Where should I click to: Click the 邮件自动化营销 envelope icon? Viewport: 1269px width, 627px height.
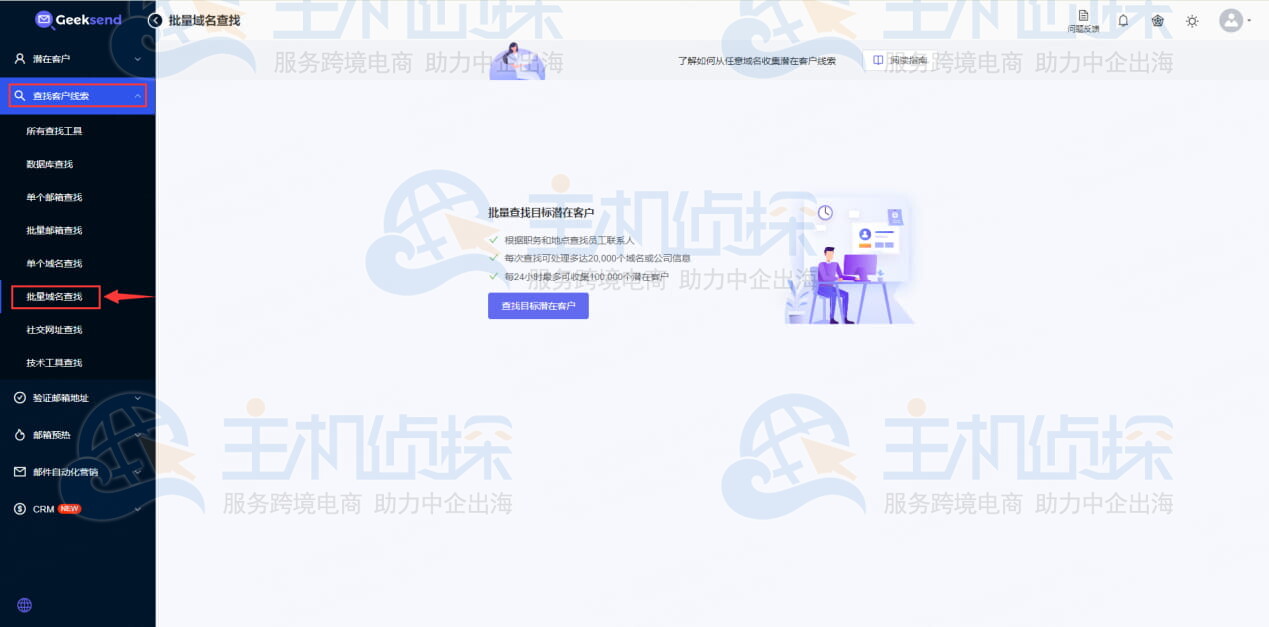point(22,471)
